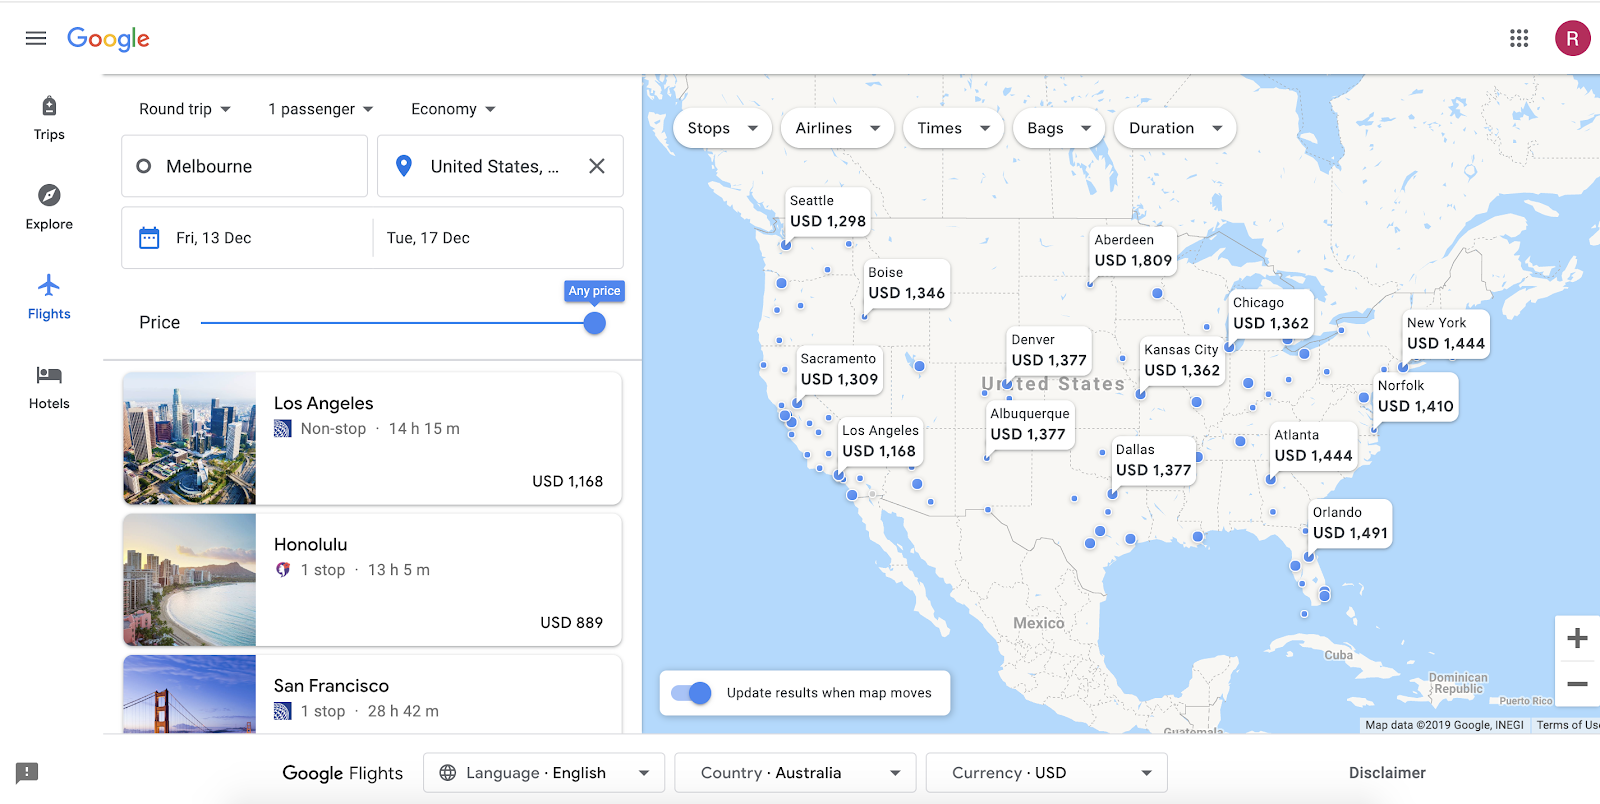Select the Orlando USD 1,491 map label

[x=1350, y=523]
